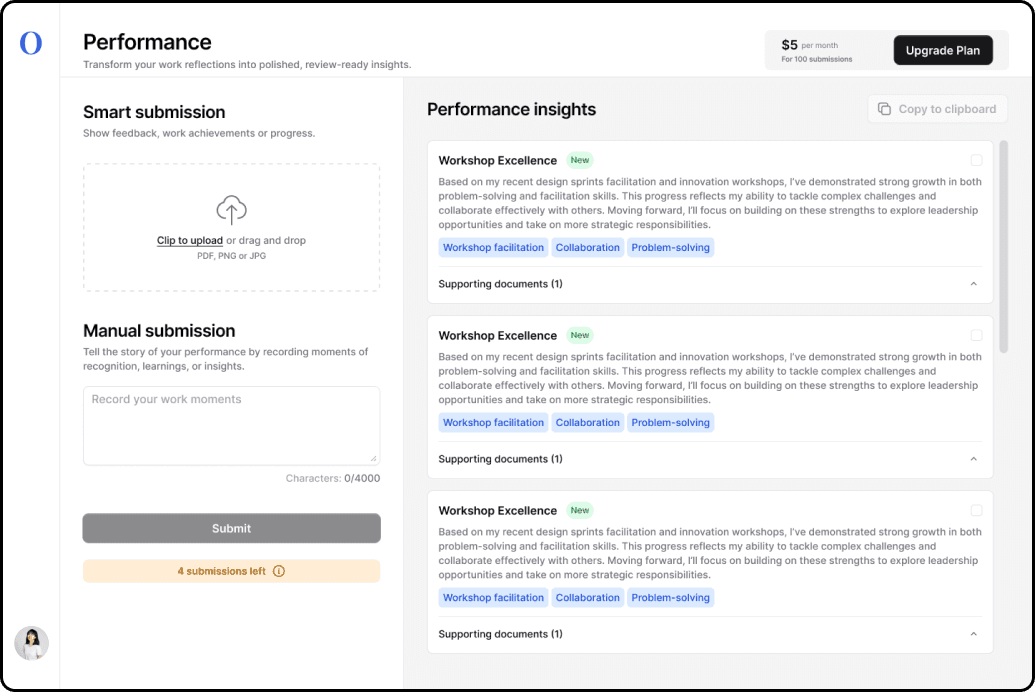Focus the 'Record your work moments' text area
This screenshot has height=692, width=1035.
(x=231, y=425)
